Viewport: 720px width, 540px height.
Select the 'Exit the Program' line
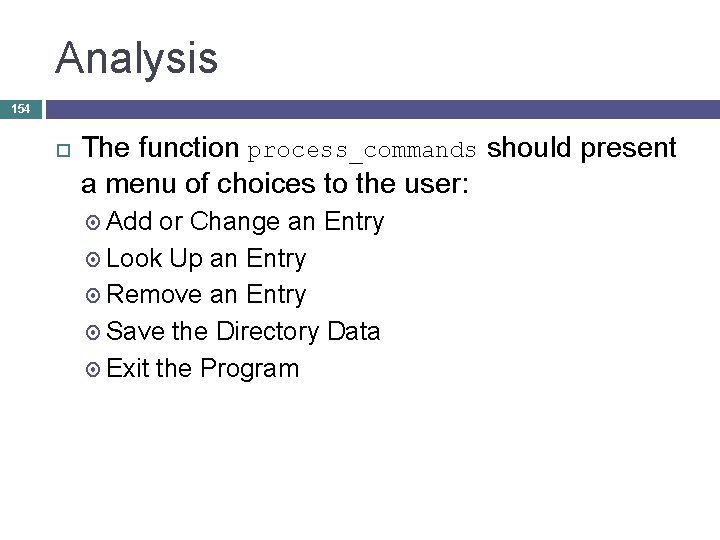click(202, 368)
